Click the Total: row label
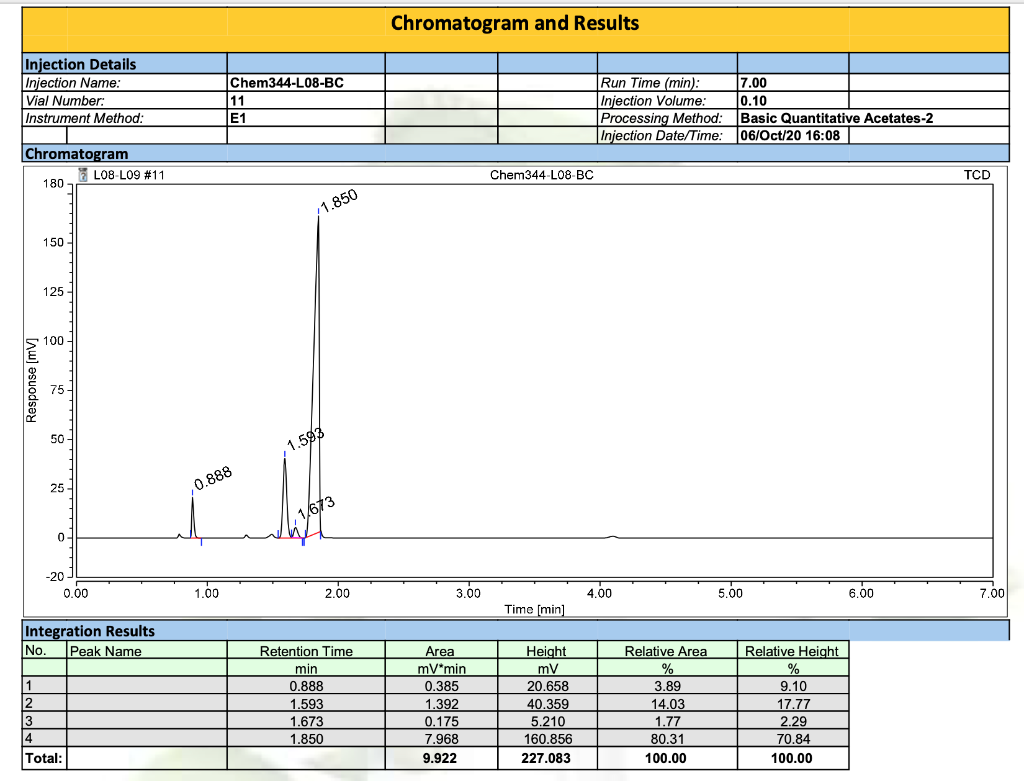 click(x=44, y=758)
